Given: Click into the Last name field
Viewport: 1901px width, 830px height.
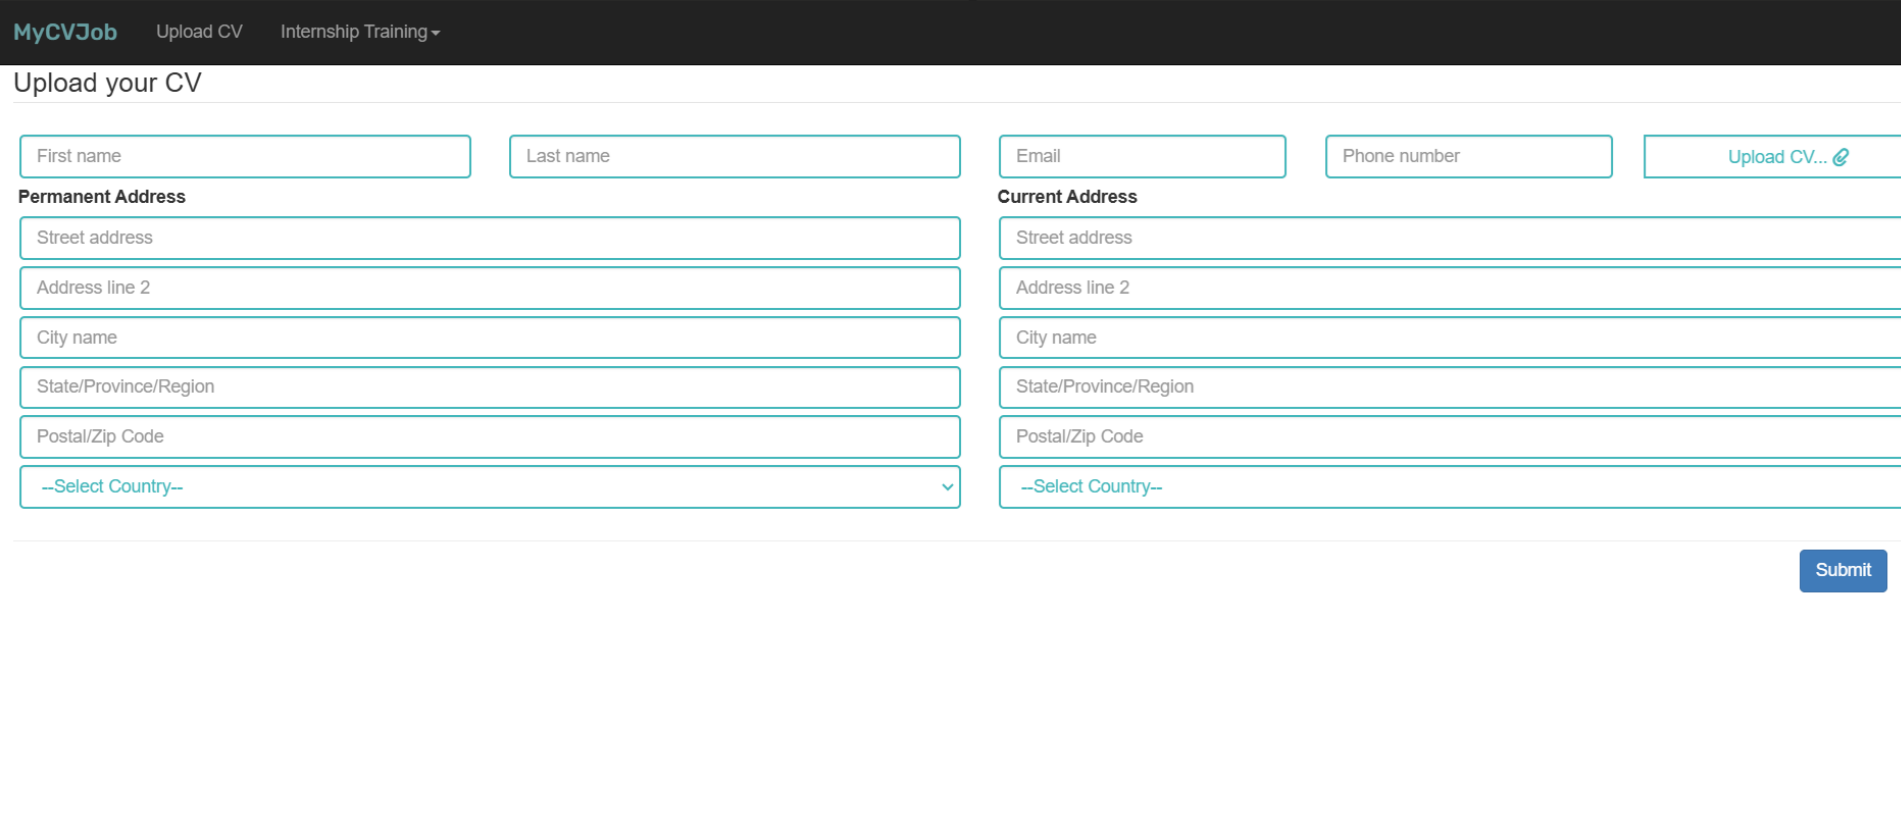Looking at the screenshot, I should [734, 157].
